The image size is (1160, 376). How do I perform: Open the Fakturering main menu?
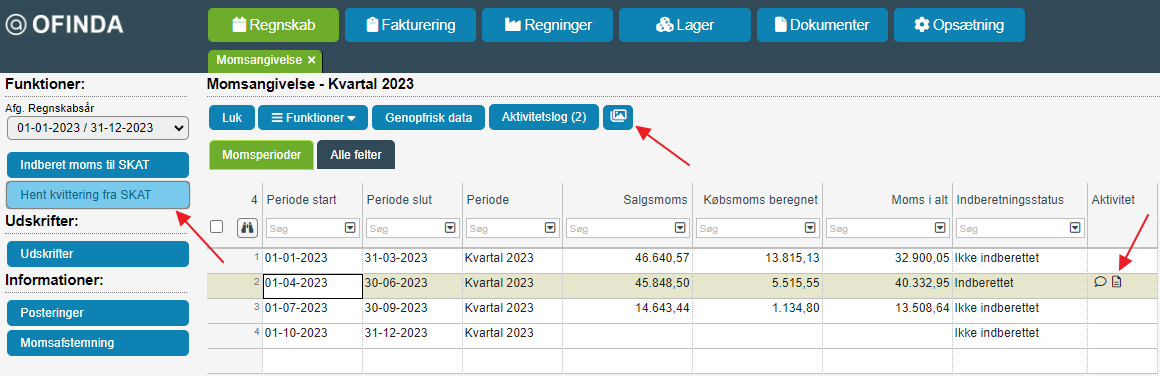tap(410, 25)
